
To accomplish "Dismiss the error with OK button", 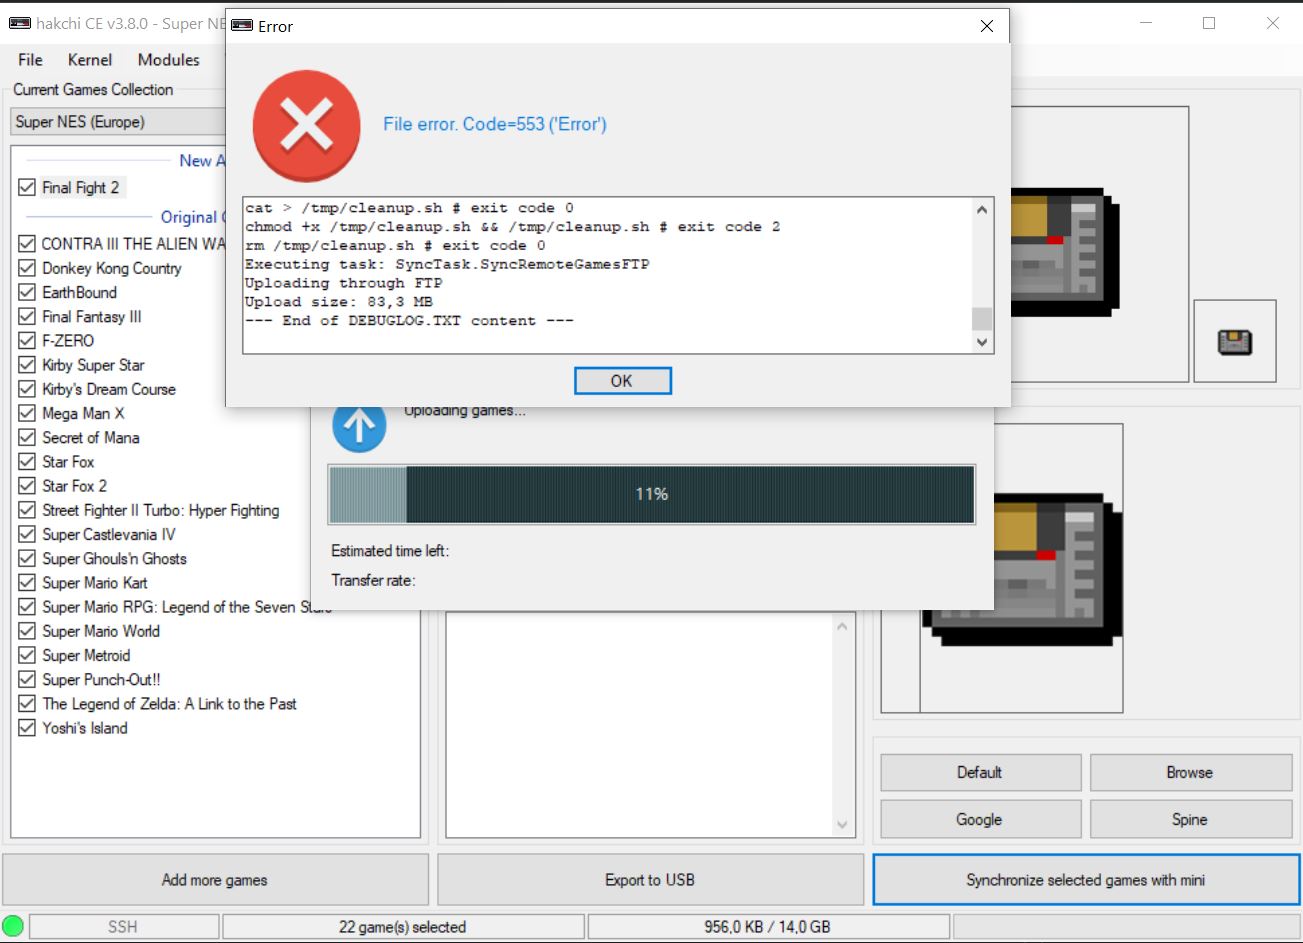I will (x=622, y=380).
